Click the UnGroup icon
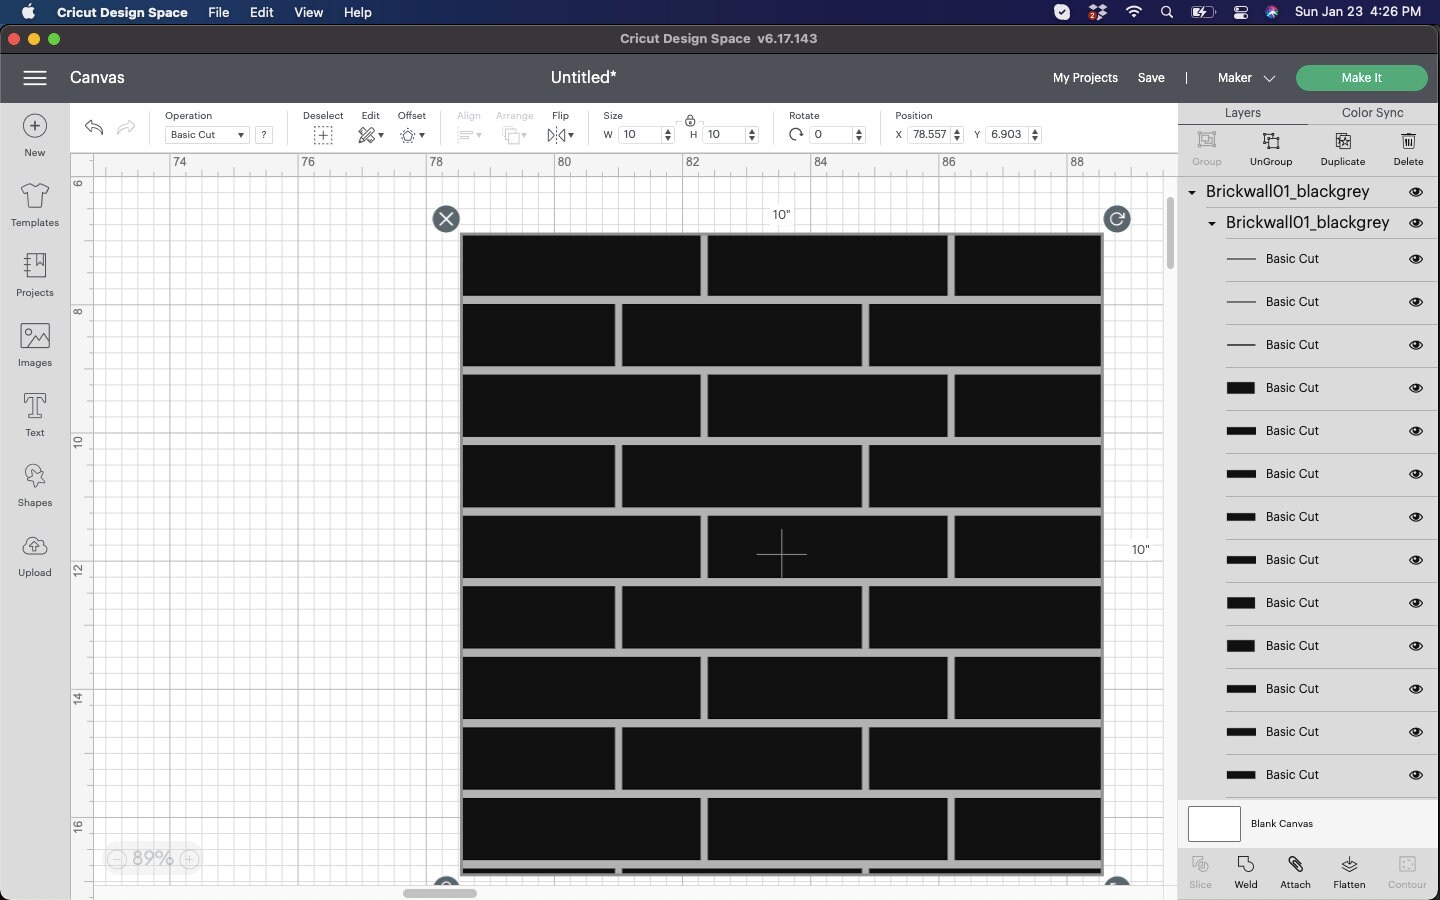Screen dimensions: 1440x900 [x=1271, y=148]
